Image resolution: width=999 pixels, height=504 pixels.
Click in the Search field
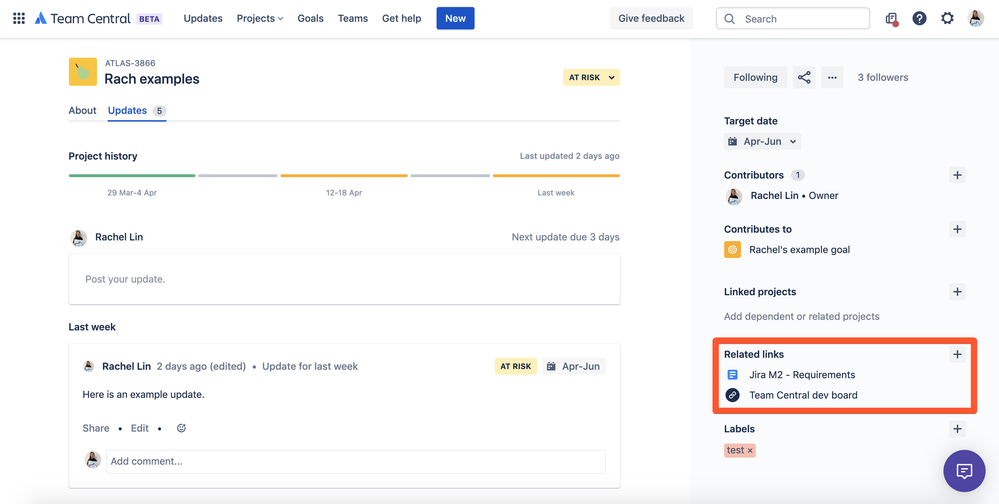pos(793,18)
